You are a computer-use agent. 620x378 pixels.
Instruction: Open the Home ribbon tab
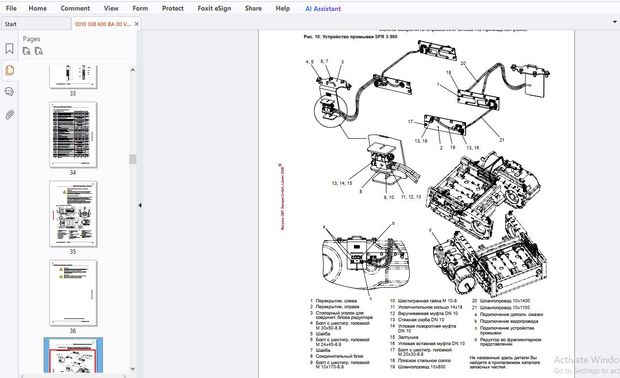(38, 8)
